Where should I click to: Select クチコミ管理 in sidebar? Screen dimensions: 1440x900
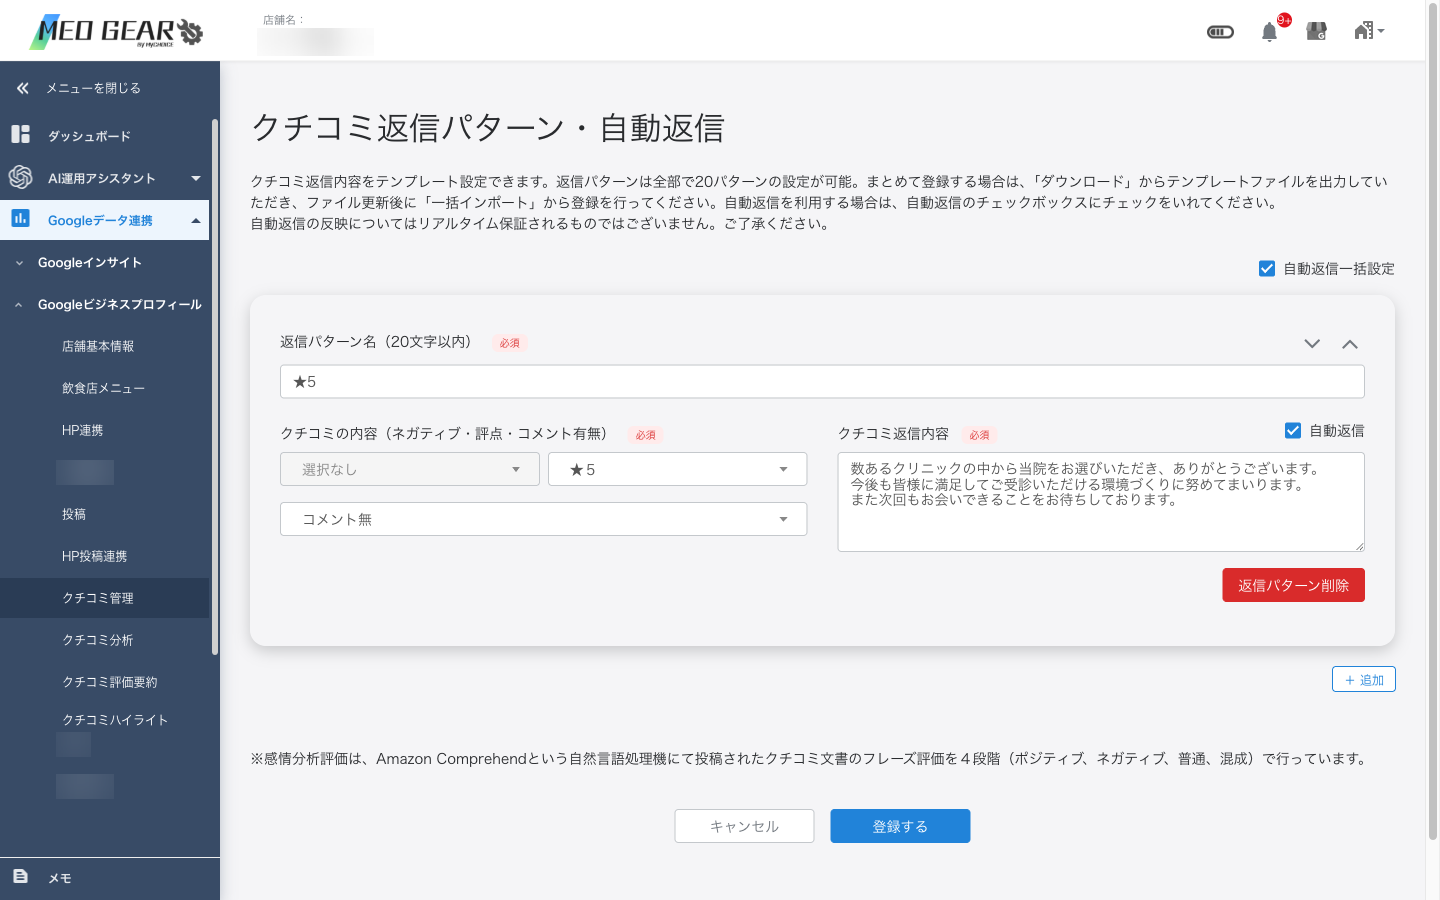[104, 598]
